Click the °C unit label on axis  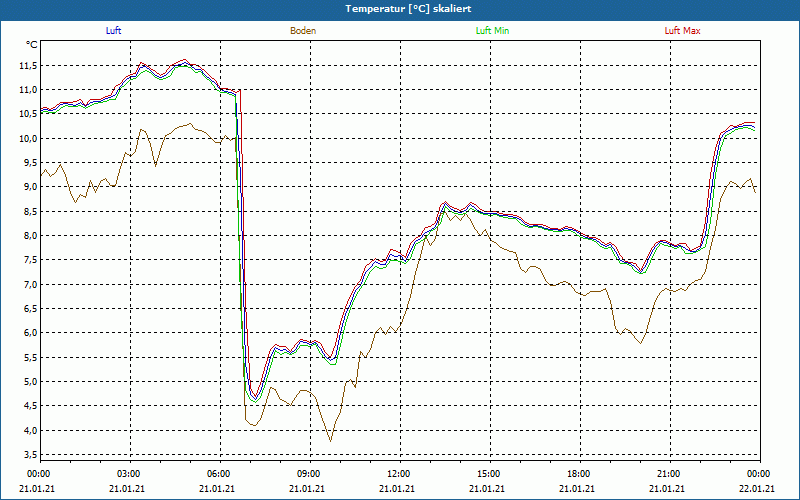click(x=32, y=45)
